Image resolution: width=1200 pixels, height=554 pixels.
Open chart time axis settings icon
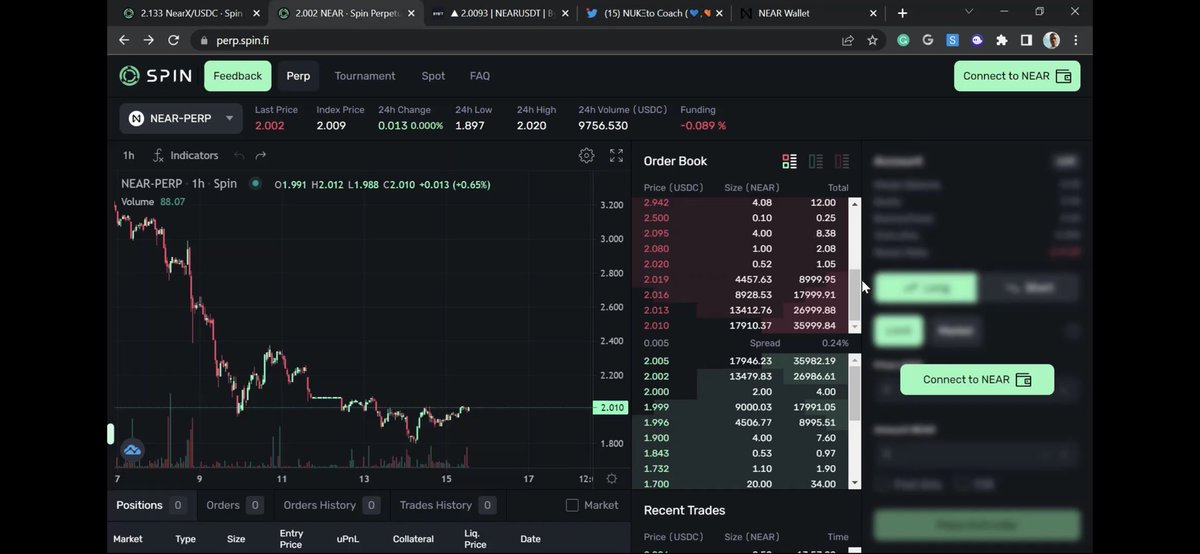pyautogui.click(x=612, y=479)
